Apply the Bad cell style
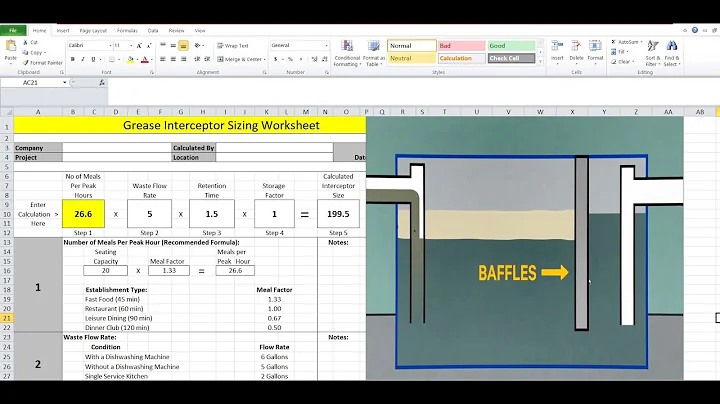The width and height of the screenshot is (720, 404). coord(461,46)
